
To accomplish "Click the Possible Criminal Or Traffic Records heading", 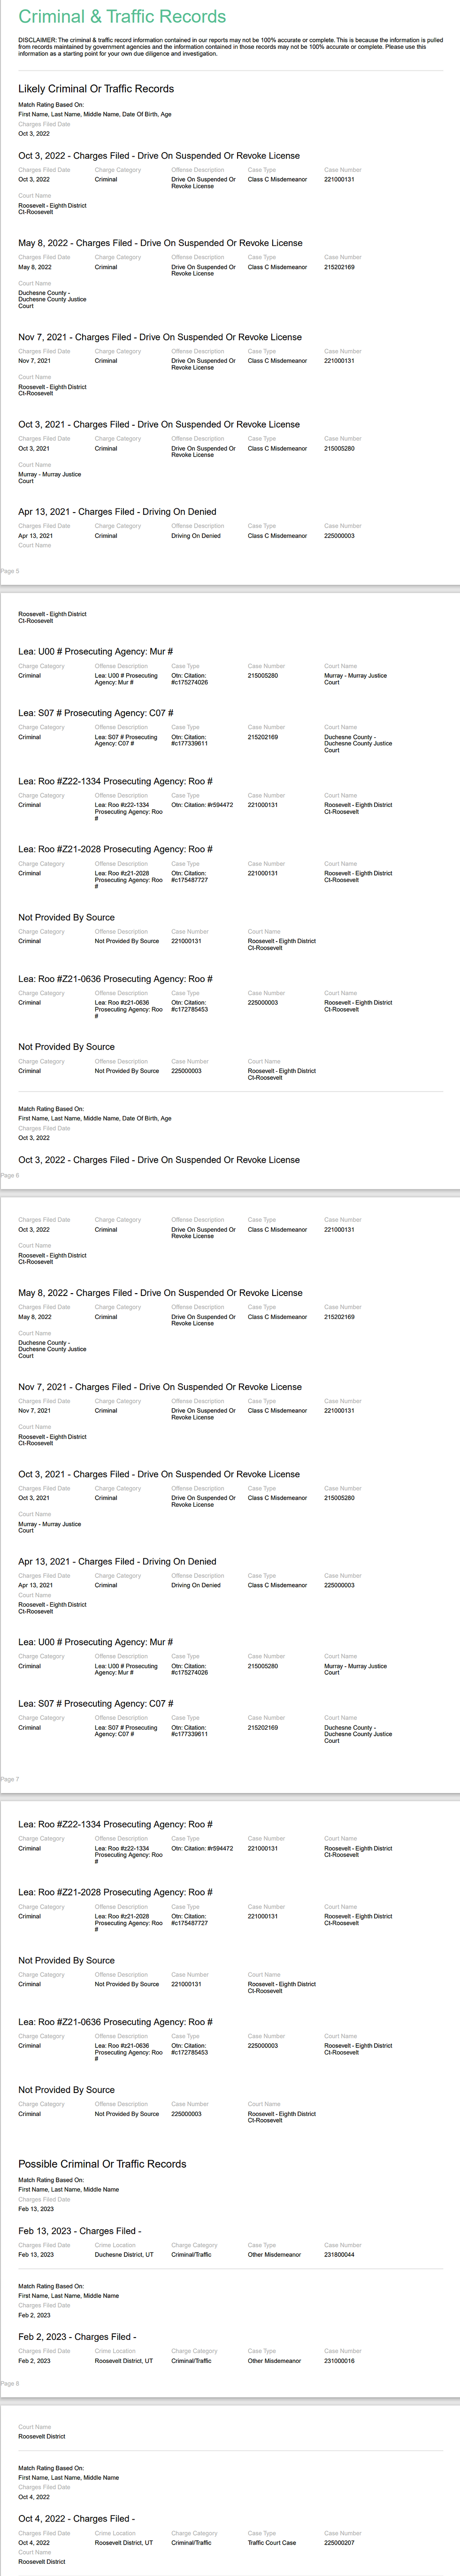I will (102, 2163).
